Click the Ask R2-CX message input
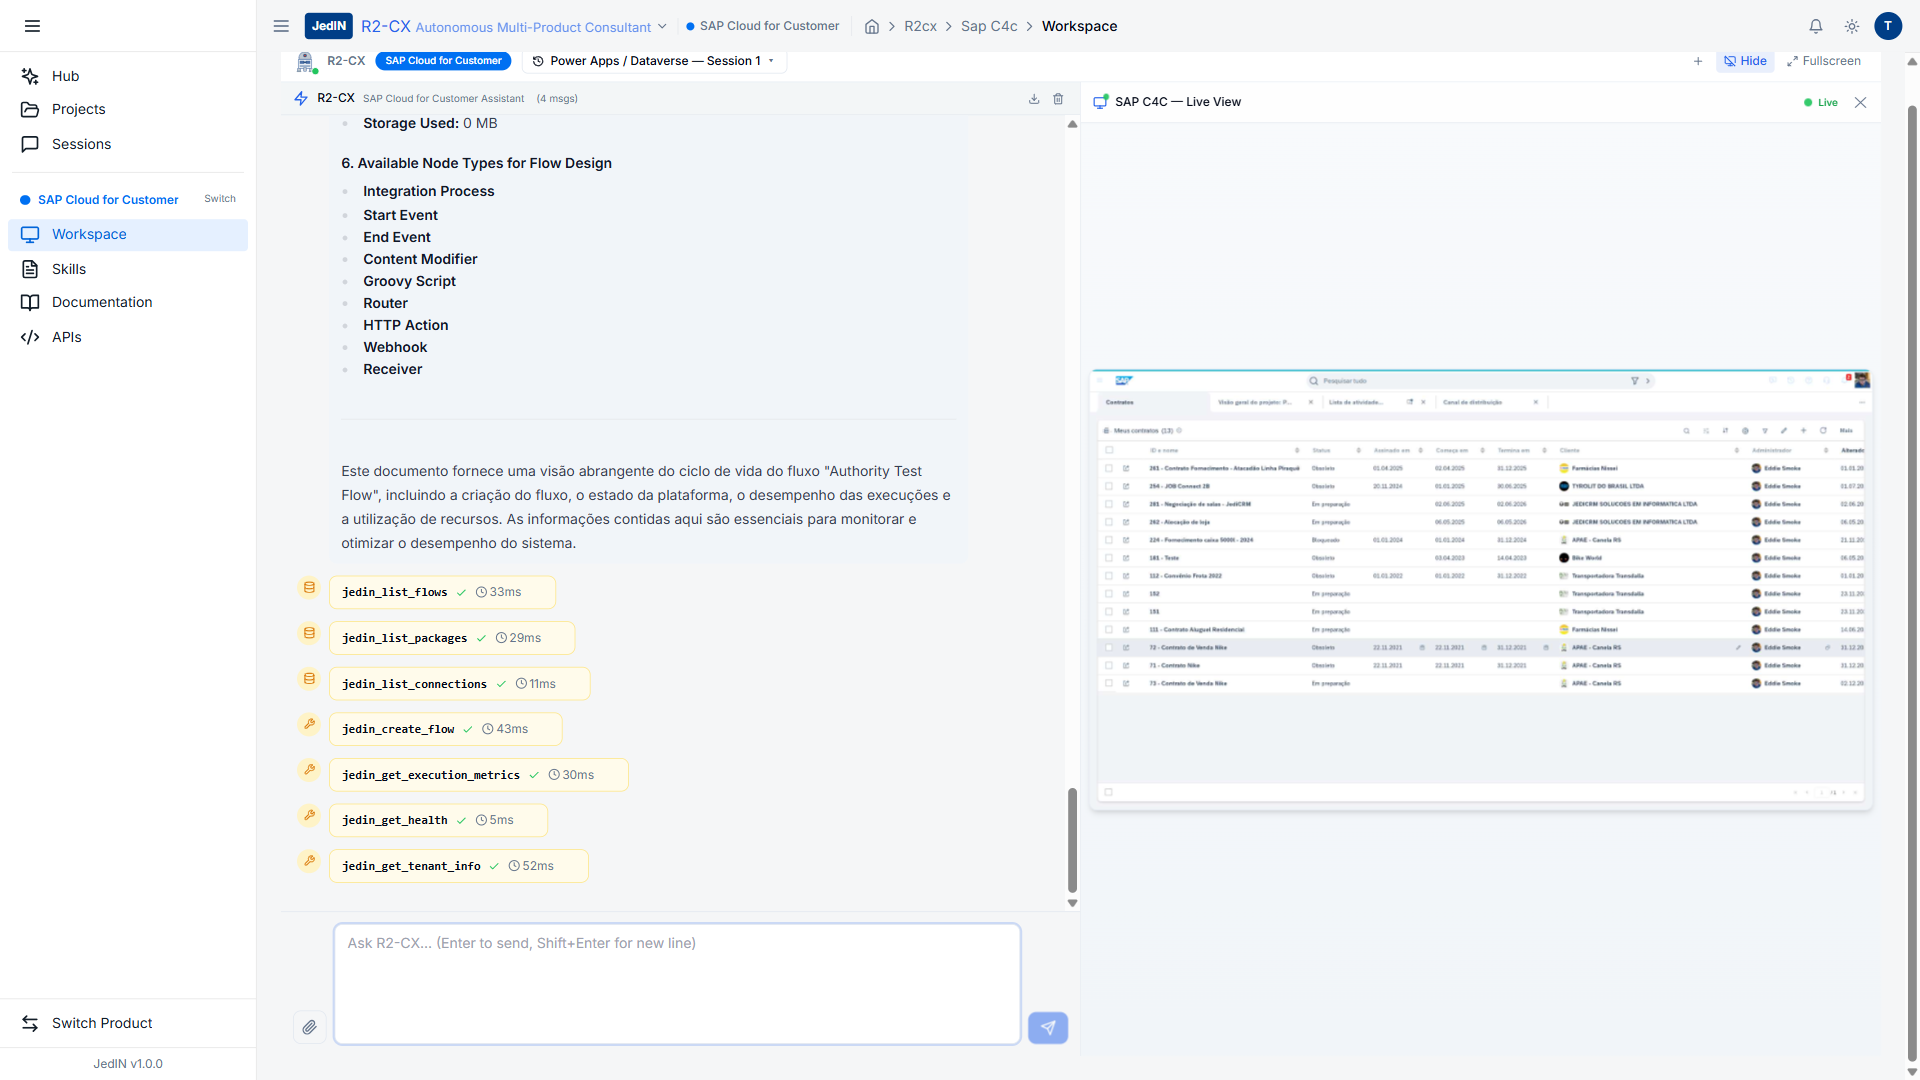The image size is (1920, 1080). (x=677, y=983)
